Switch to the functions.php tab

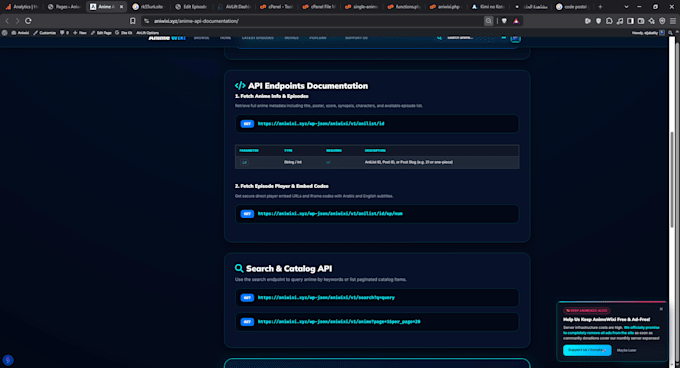tap(404, 7)
